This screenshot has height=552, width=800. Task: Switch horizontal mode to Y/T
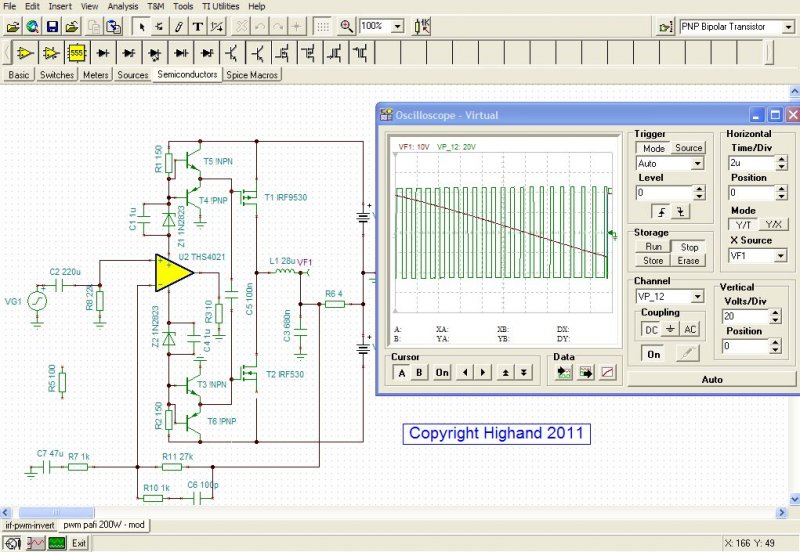click(743, 224)
